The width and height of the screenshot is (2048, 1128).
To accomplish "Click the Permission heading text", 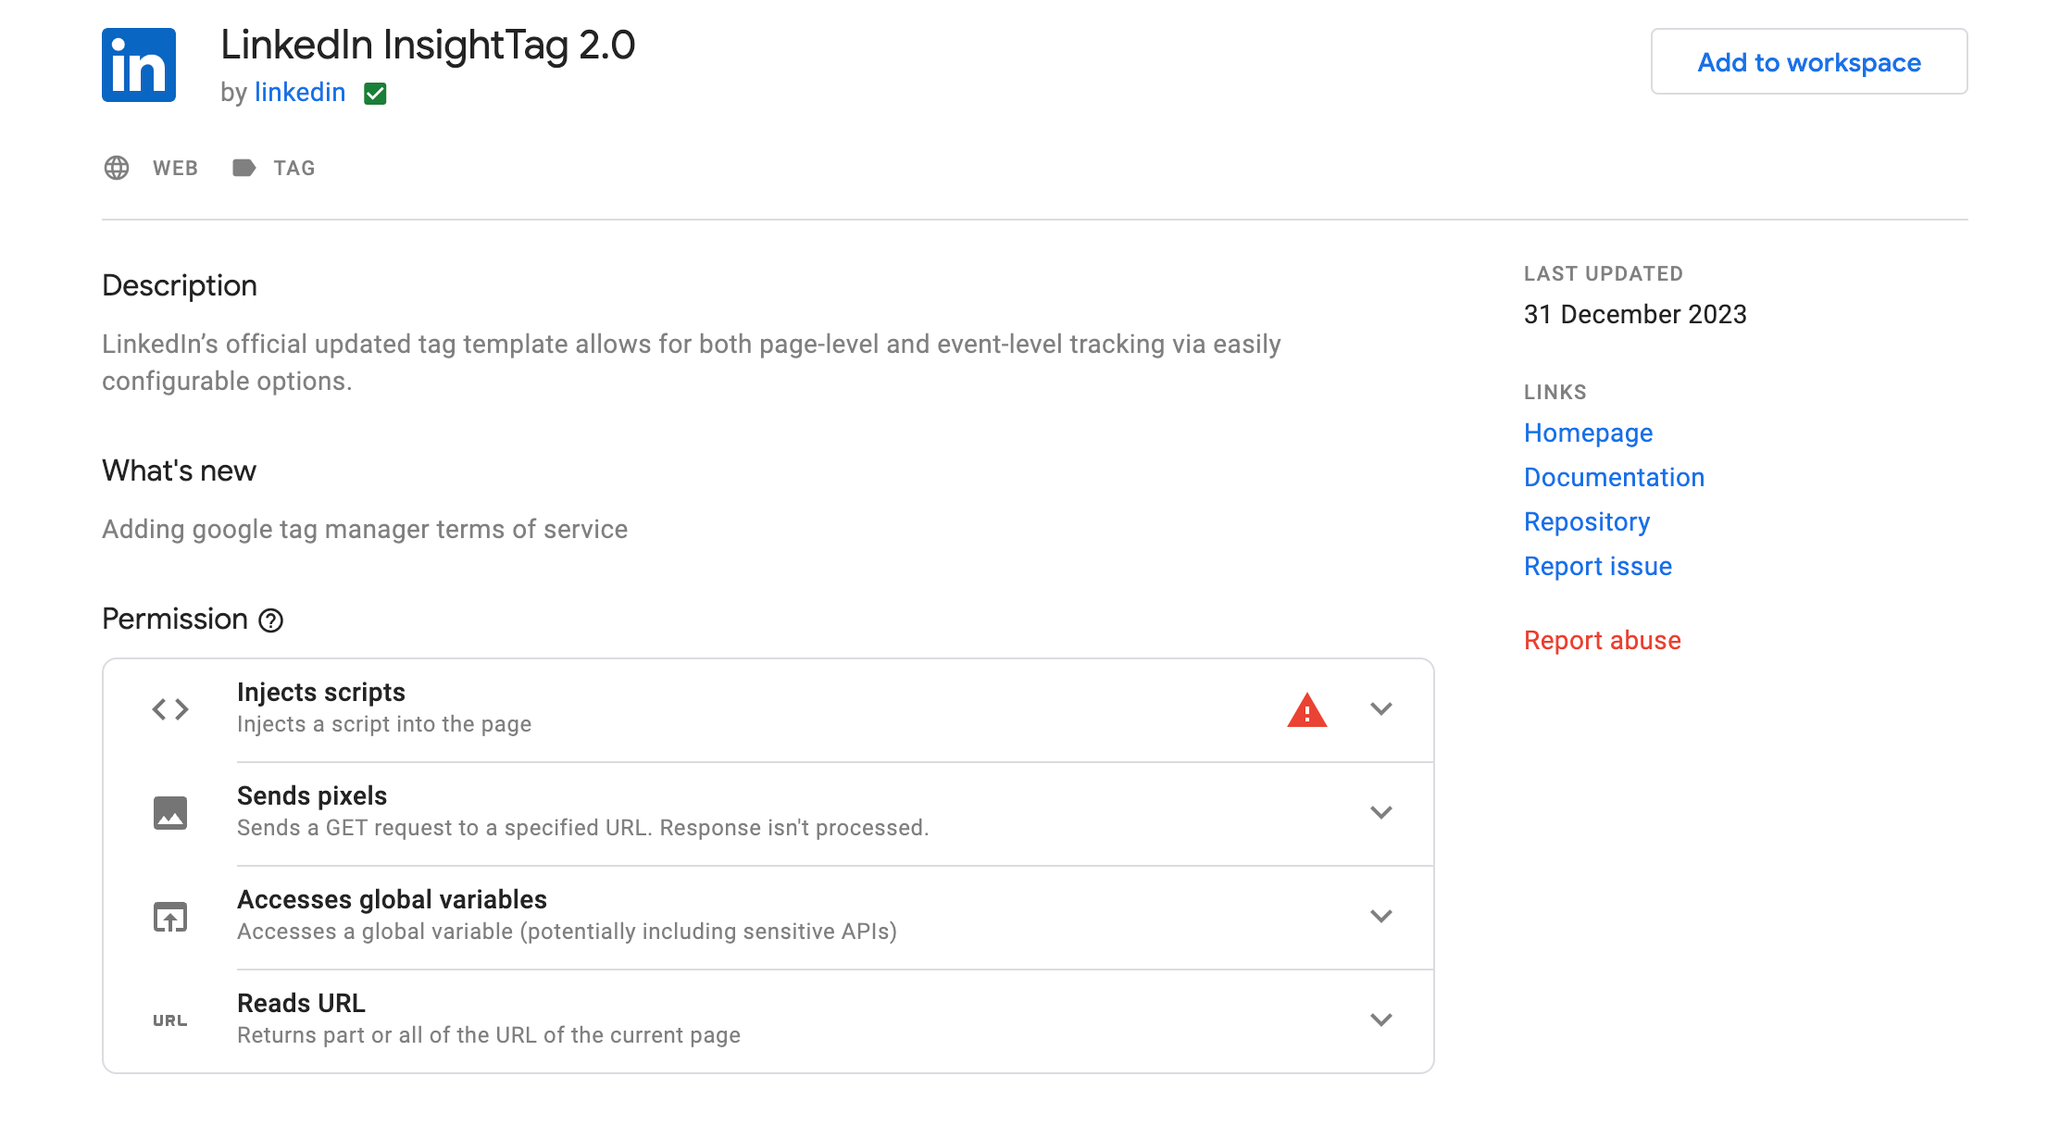I will pos(175,619).
